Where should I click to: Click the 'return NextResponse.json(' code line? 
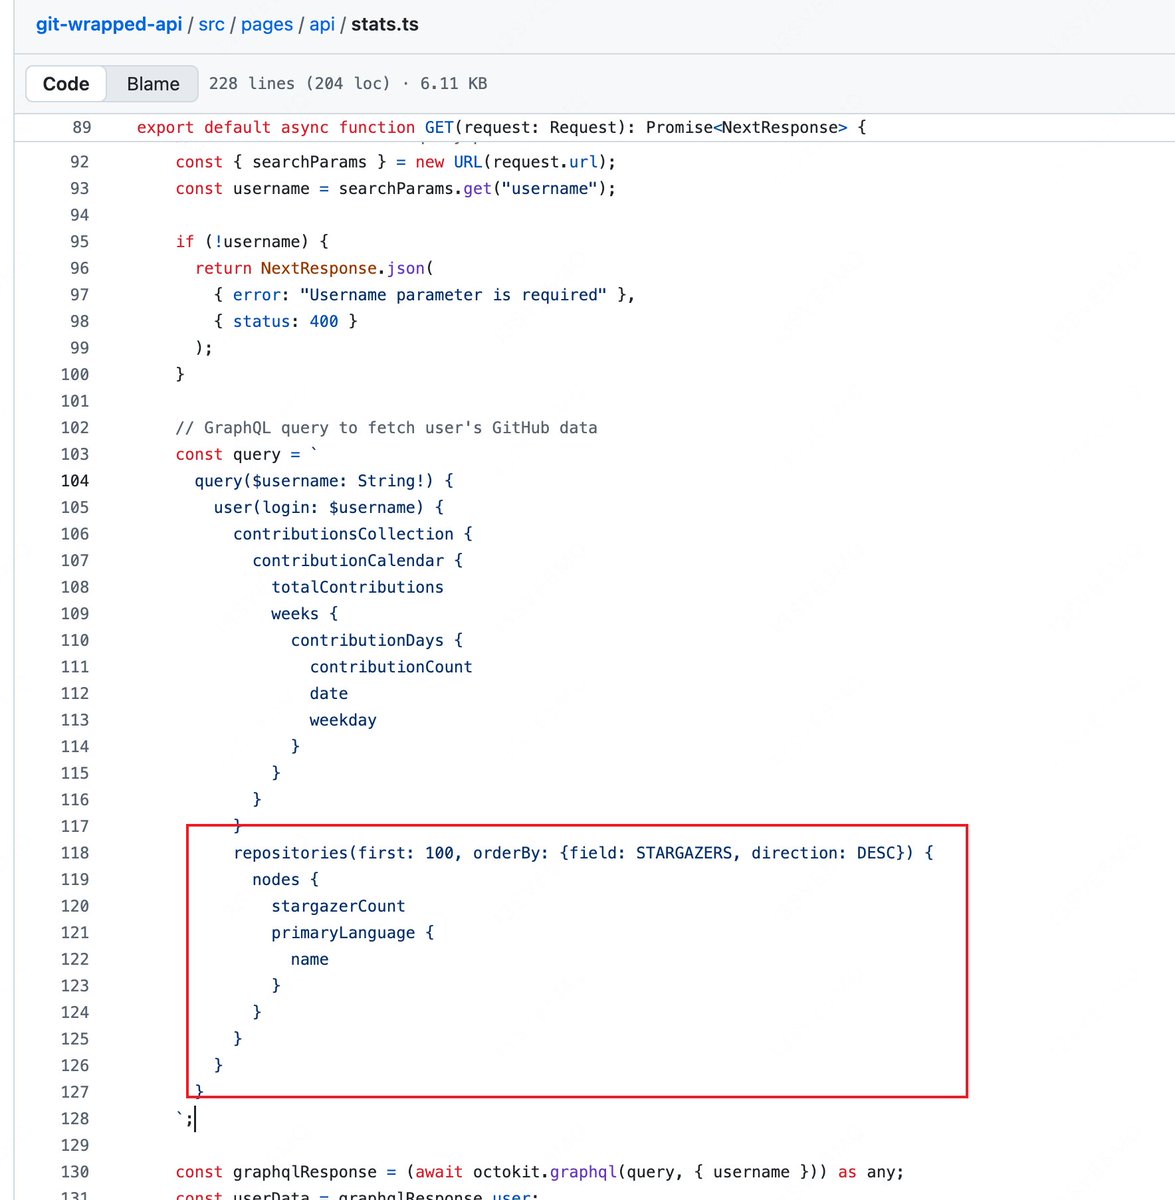click(x=314, y=268)
